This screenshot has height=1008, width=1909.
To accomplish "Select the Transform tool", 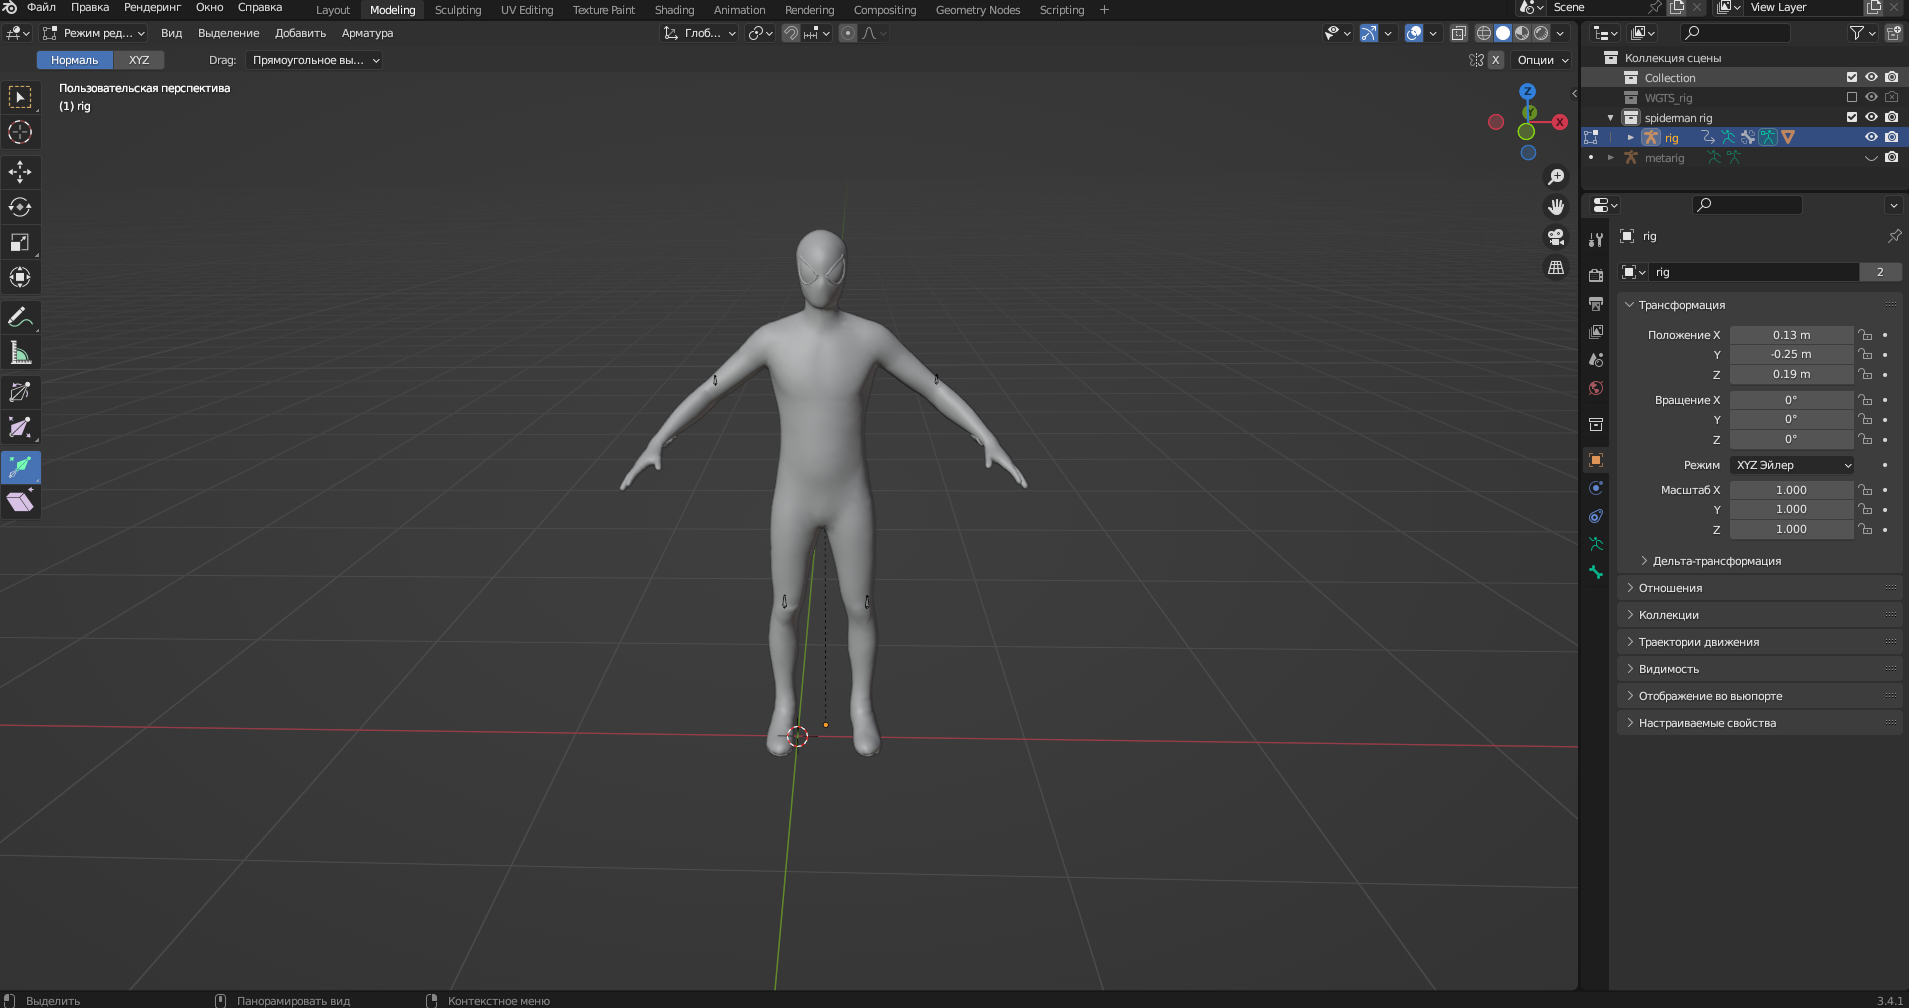I will [20, 277].
